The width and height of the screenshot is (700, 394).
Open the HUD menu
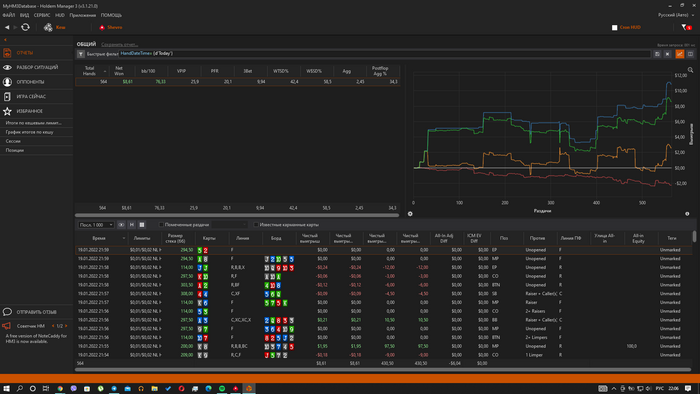pos(60,15)
